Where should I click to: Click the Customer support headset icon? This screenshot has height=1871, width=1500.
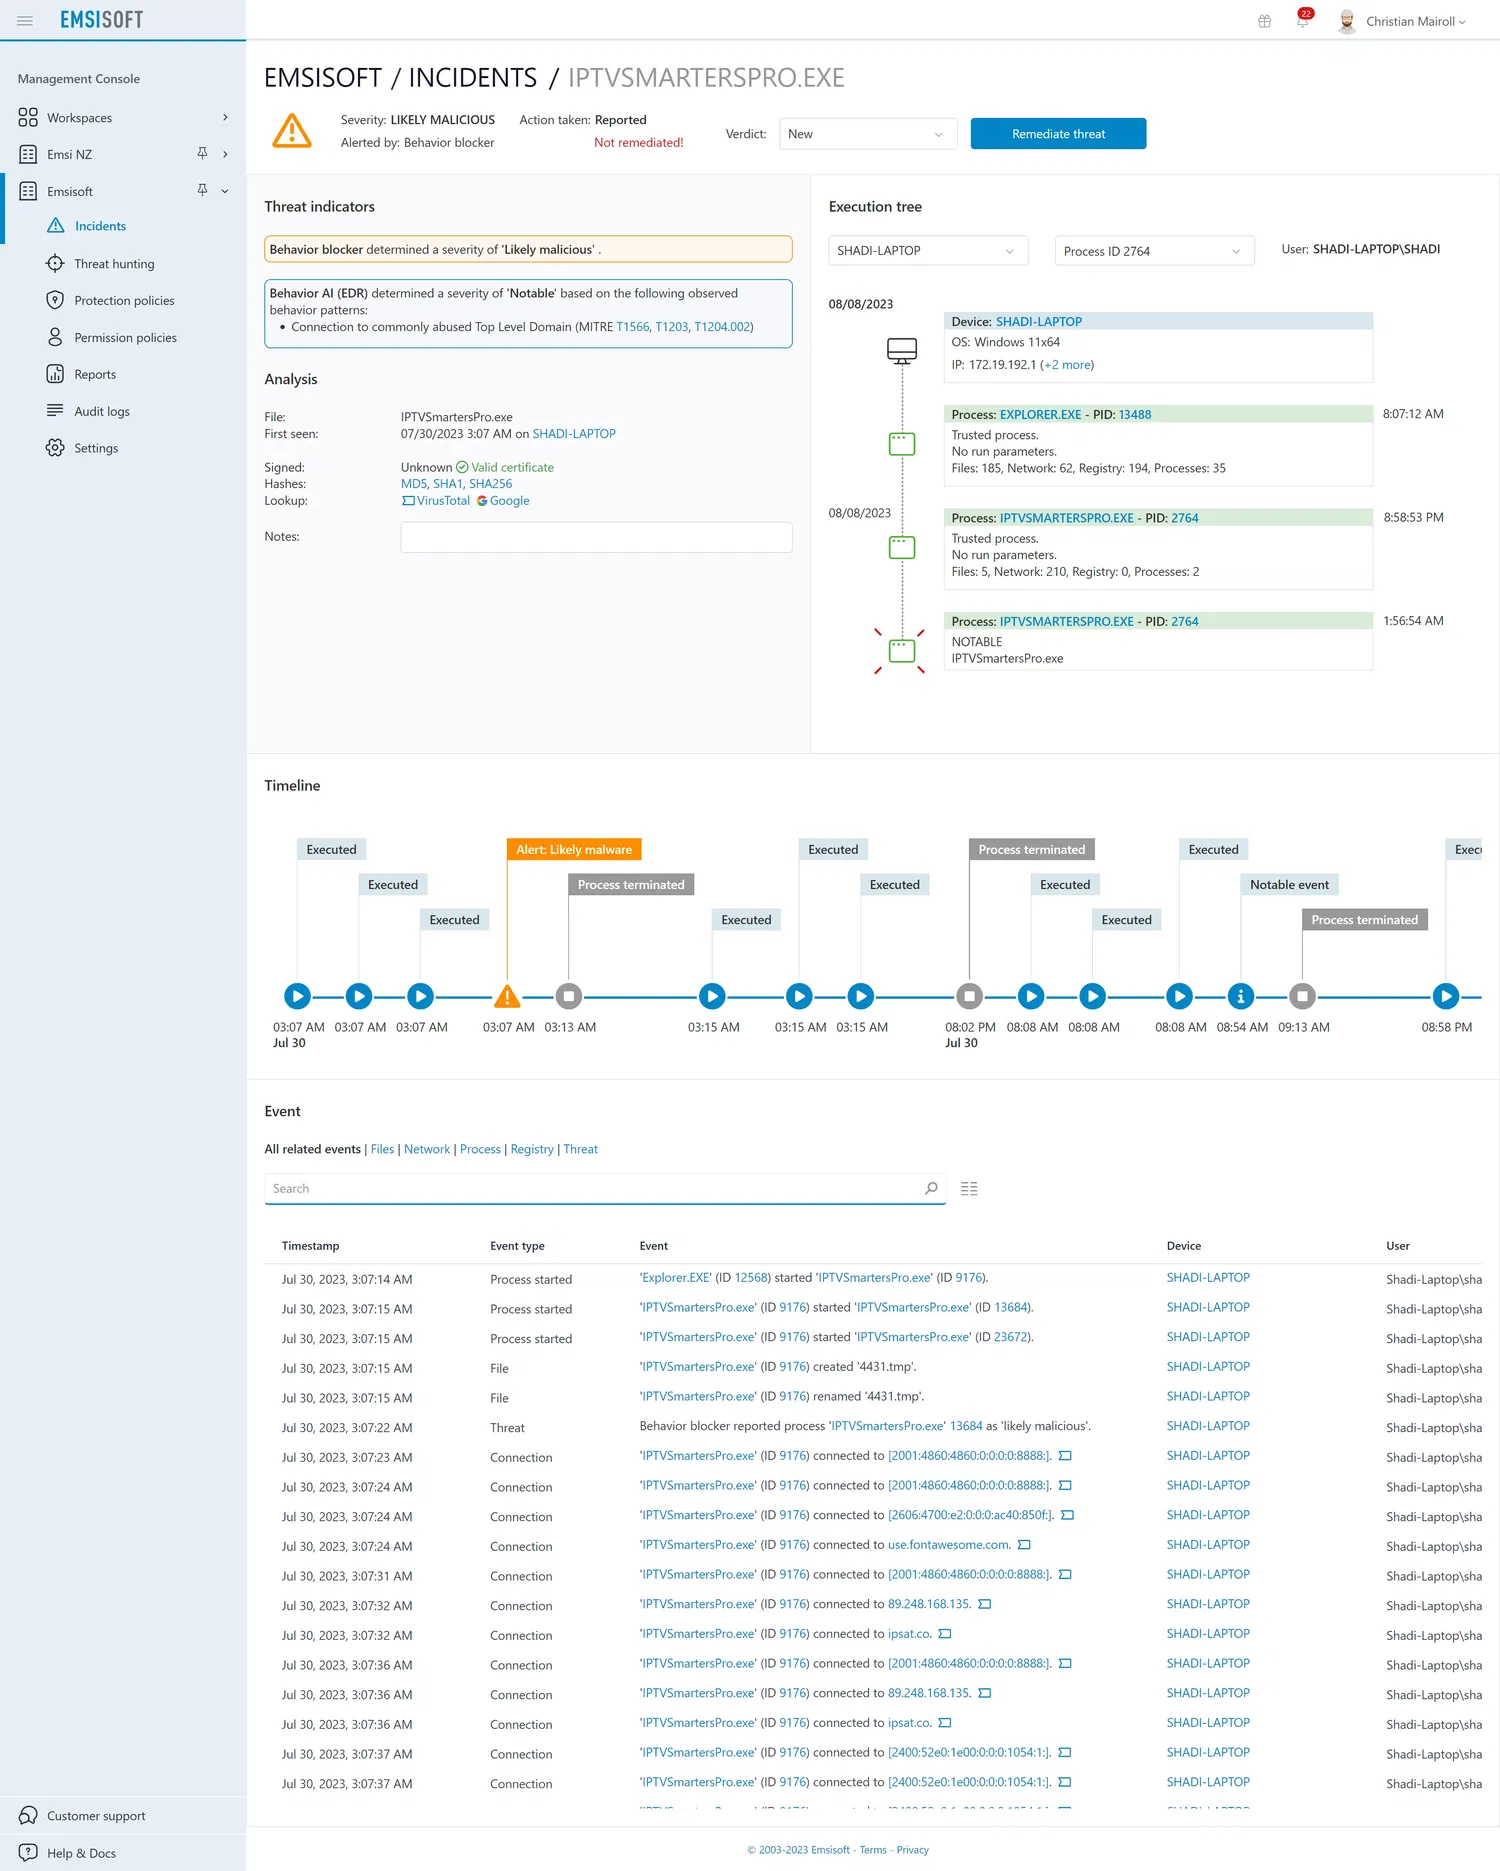point(28,1816)
